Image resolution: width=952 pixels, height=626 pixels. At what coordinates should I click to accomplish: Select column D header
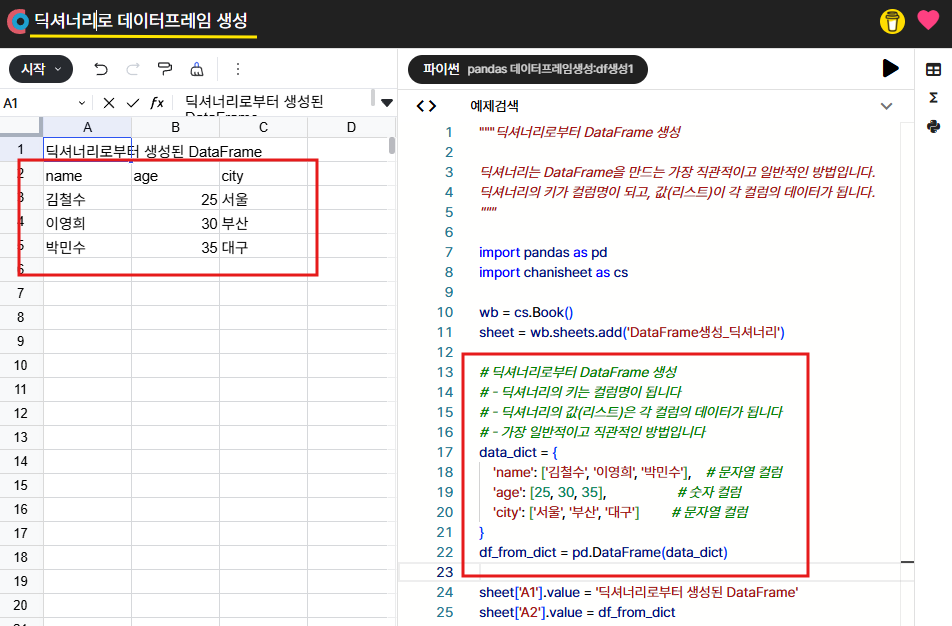(351, 127)
